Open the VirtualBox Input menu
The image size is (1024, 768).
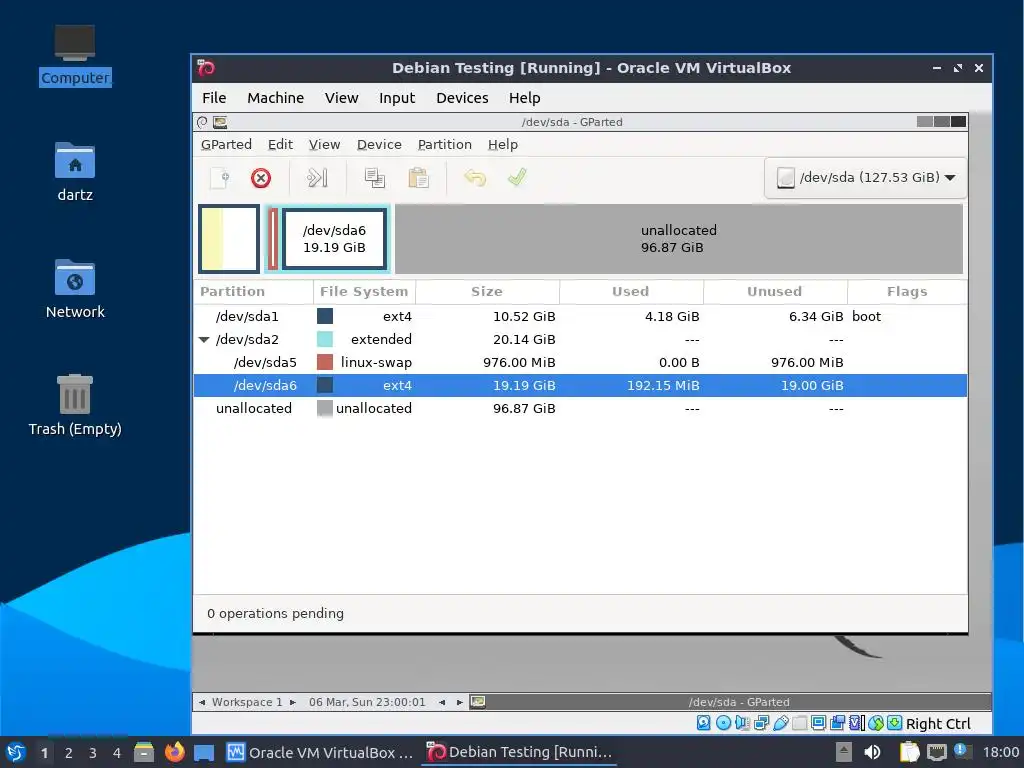coord(396,98)
